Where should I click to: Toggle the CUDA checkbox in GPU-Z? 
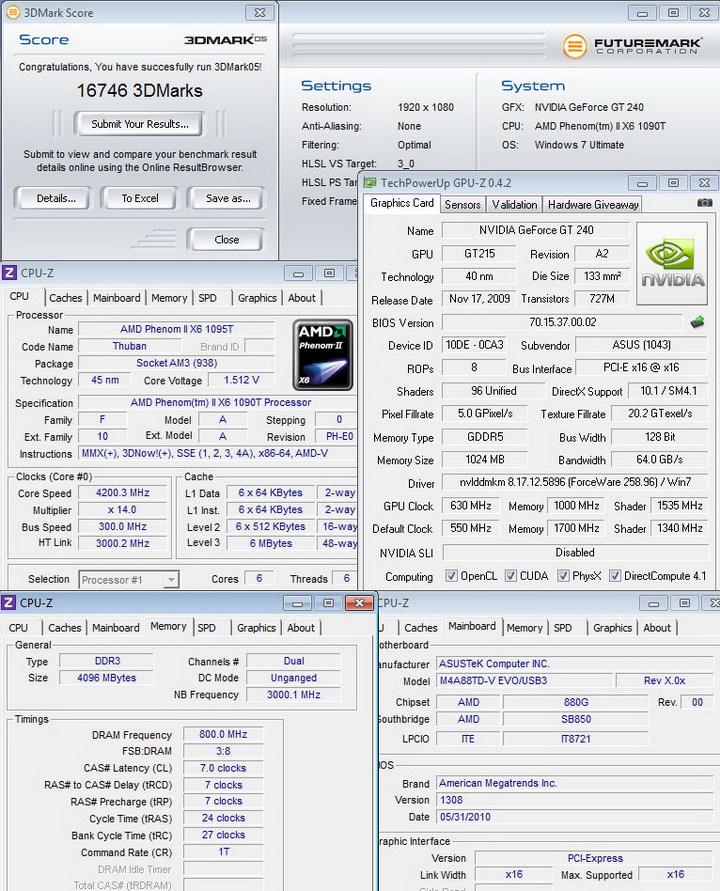pos(511,576)
